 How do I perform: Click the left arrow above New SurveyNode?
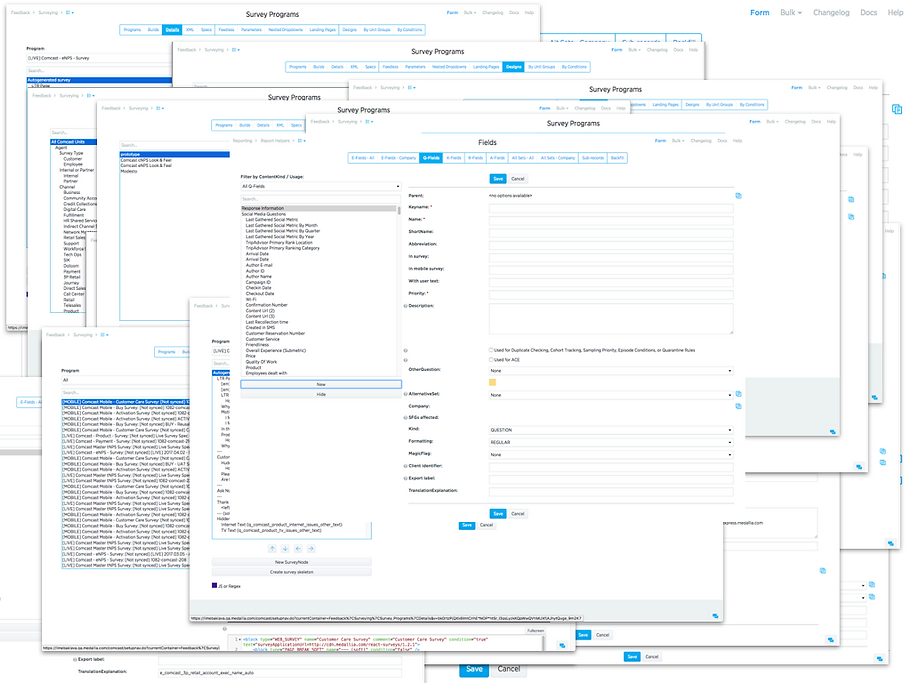(x=298, y=548)
